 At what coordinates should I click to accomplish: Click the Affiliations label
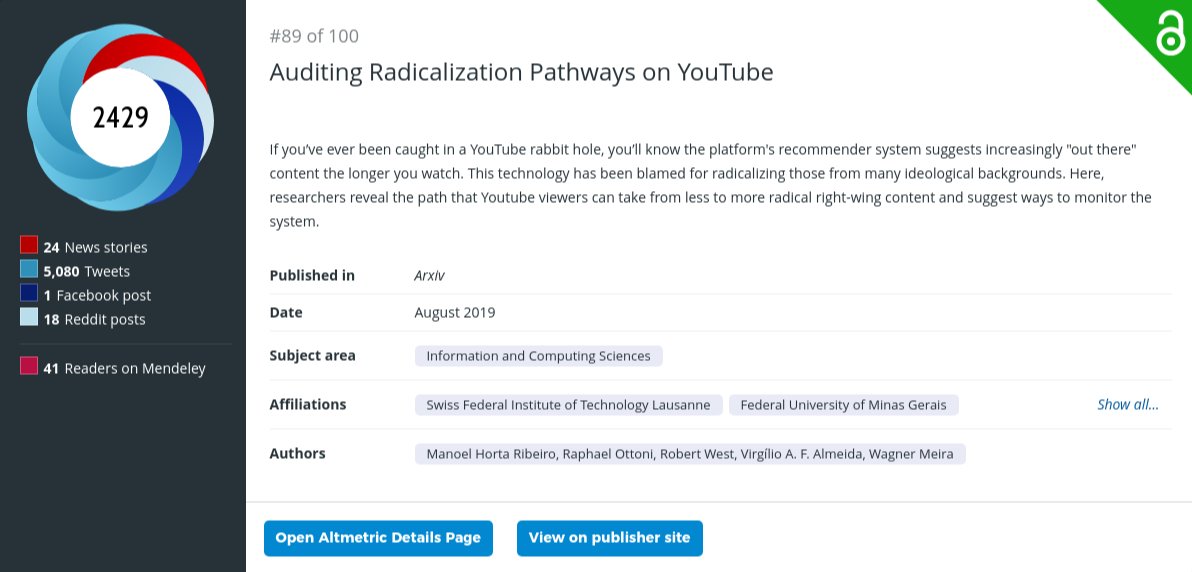click(x=308, y=405)
